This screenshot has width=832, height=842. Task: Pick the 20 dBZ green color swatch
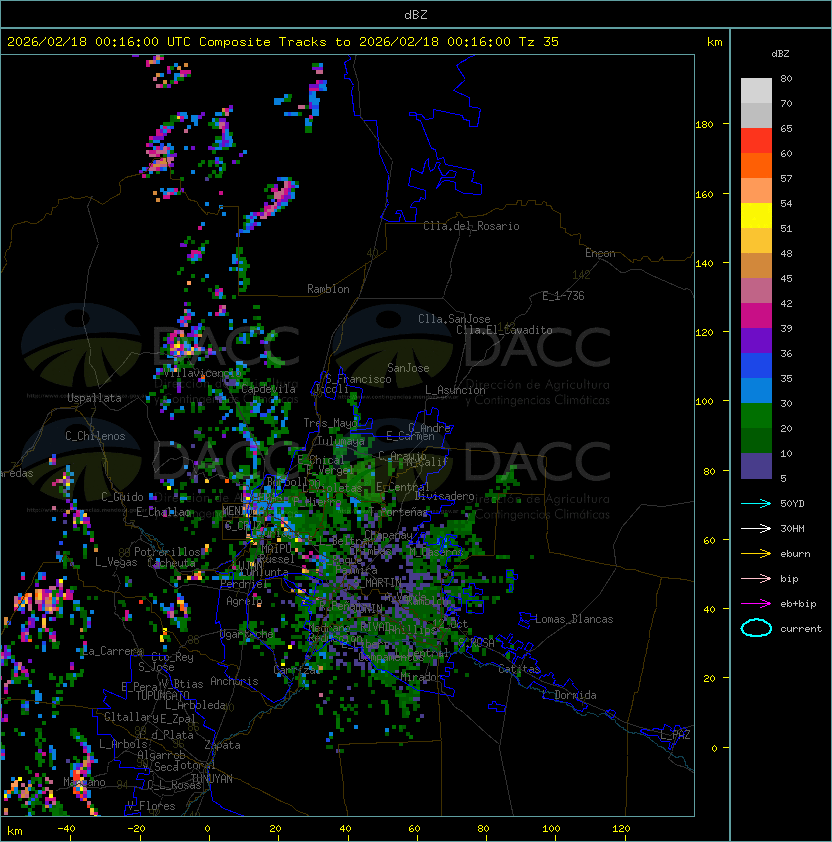756,440
